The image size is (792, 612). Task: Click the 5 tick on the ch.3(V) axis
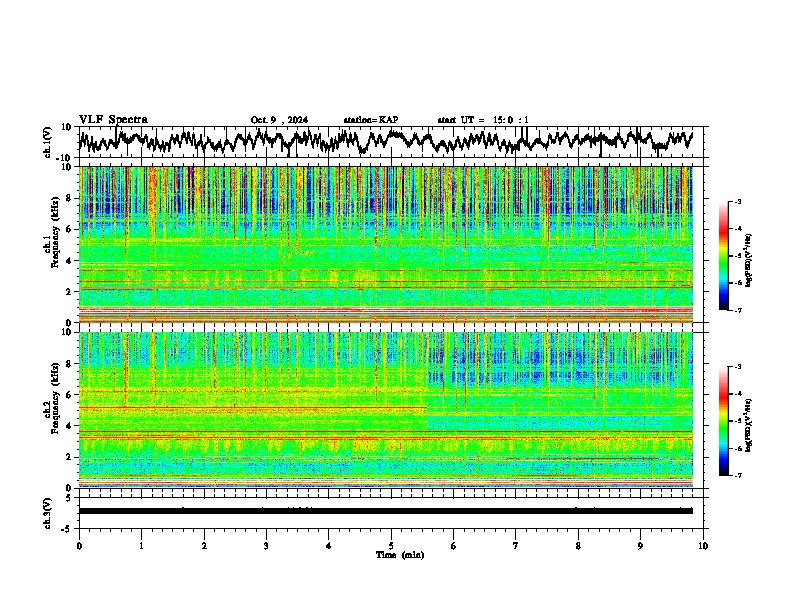pyautogui.click(x=69, y=498)
